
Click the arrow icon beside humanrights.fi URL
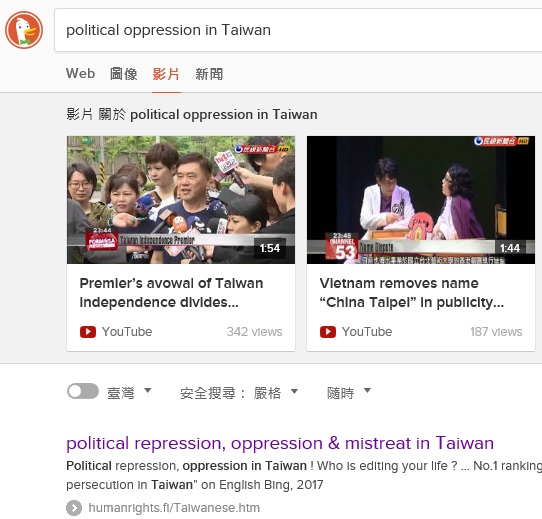click(x=74, y=508)
